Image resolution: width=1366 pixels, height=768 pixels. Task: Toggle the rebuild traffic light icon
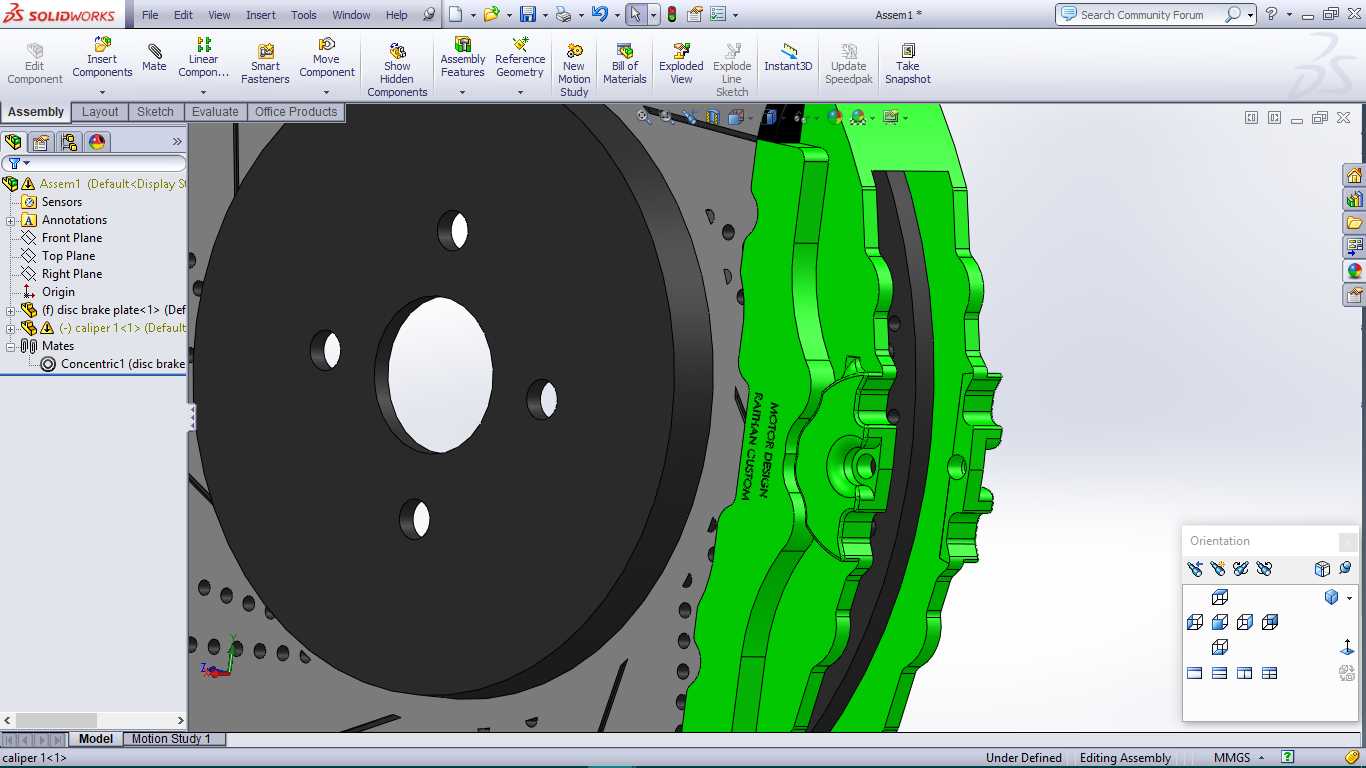click(671, 15)
